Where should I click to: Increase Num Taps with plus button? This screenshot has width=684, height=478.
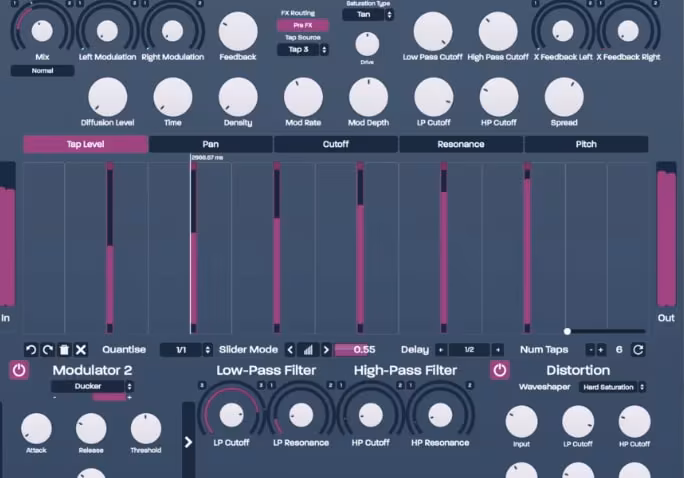click(601, 350)
